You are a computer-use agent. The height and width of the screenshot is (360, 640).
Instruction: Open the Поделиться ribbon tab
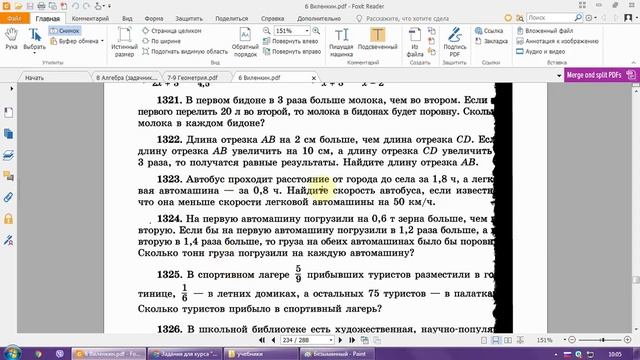[231, 18]
